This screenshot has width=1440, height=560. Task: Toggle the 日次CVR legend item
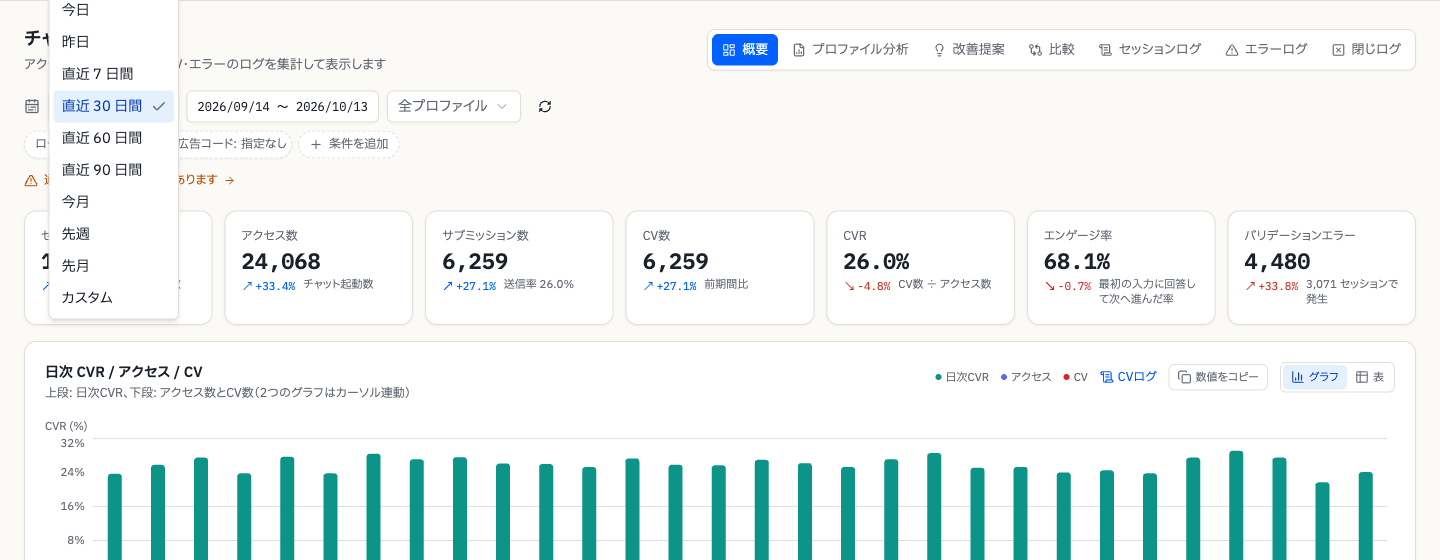962,377
